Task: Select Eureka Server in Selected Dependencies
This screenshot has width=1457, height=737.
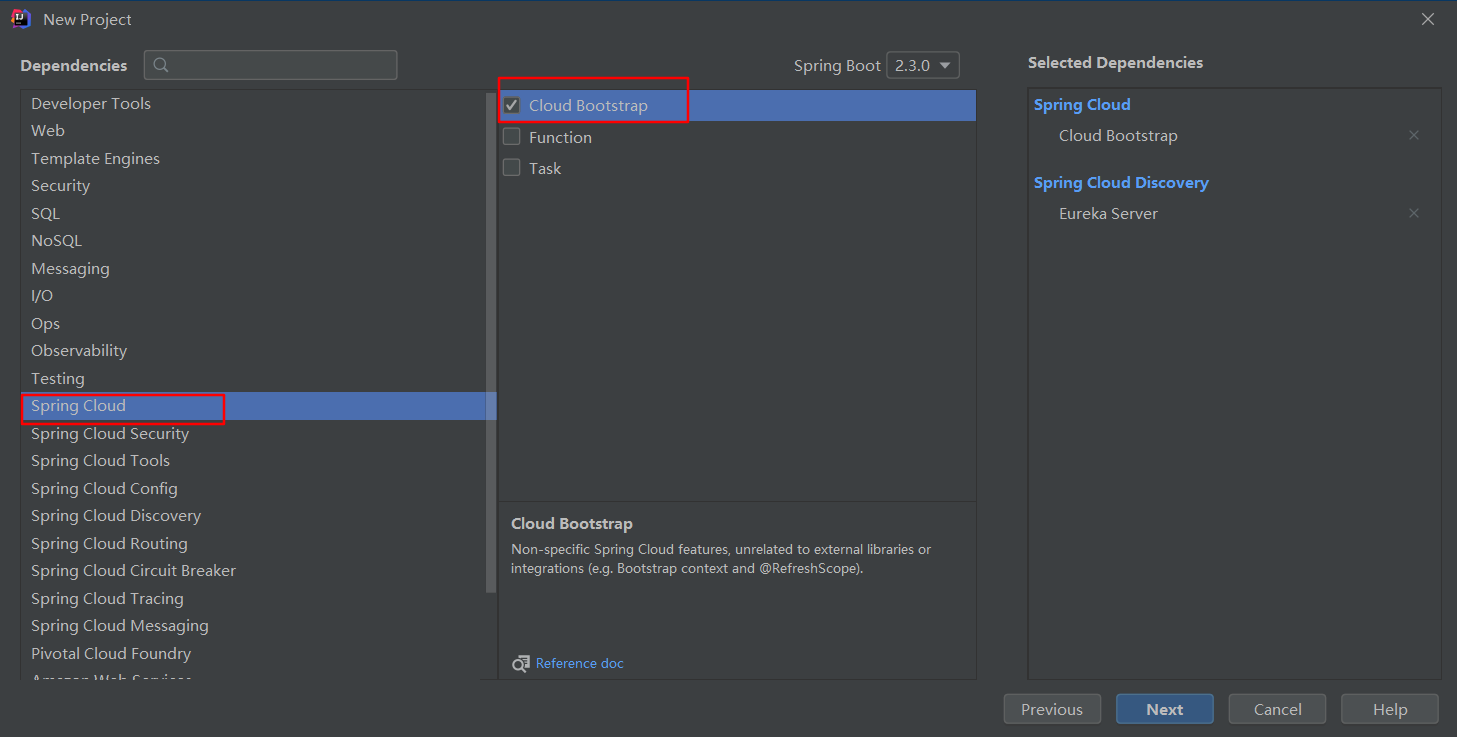Action: (x=1108, y=213)
